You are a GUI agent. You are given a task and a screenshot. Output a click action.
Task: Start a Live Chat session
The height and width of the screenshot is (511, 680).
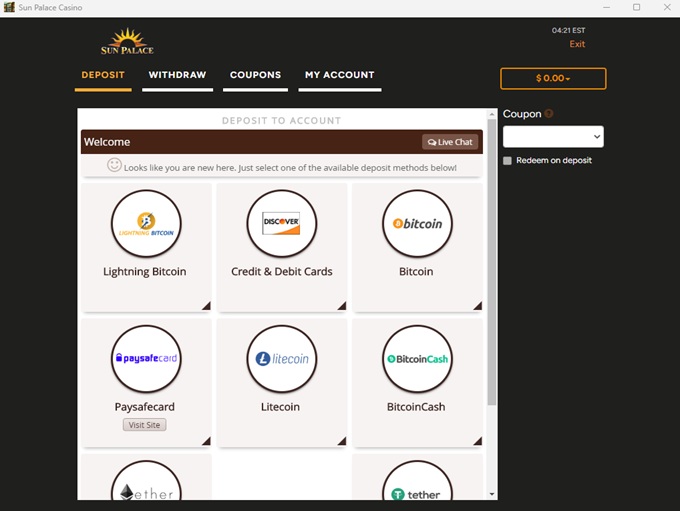click(450, 142)
